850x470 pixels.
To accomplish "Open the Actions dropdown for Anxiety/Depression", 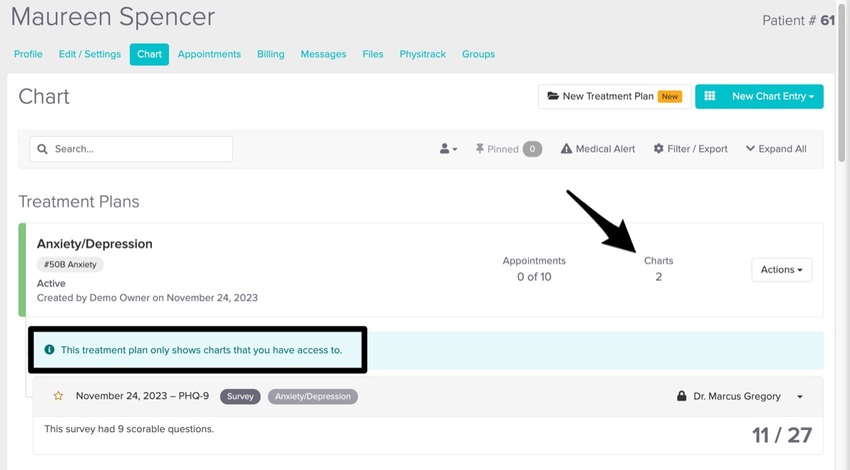I will click(781, 269).
